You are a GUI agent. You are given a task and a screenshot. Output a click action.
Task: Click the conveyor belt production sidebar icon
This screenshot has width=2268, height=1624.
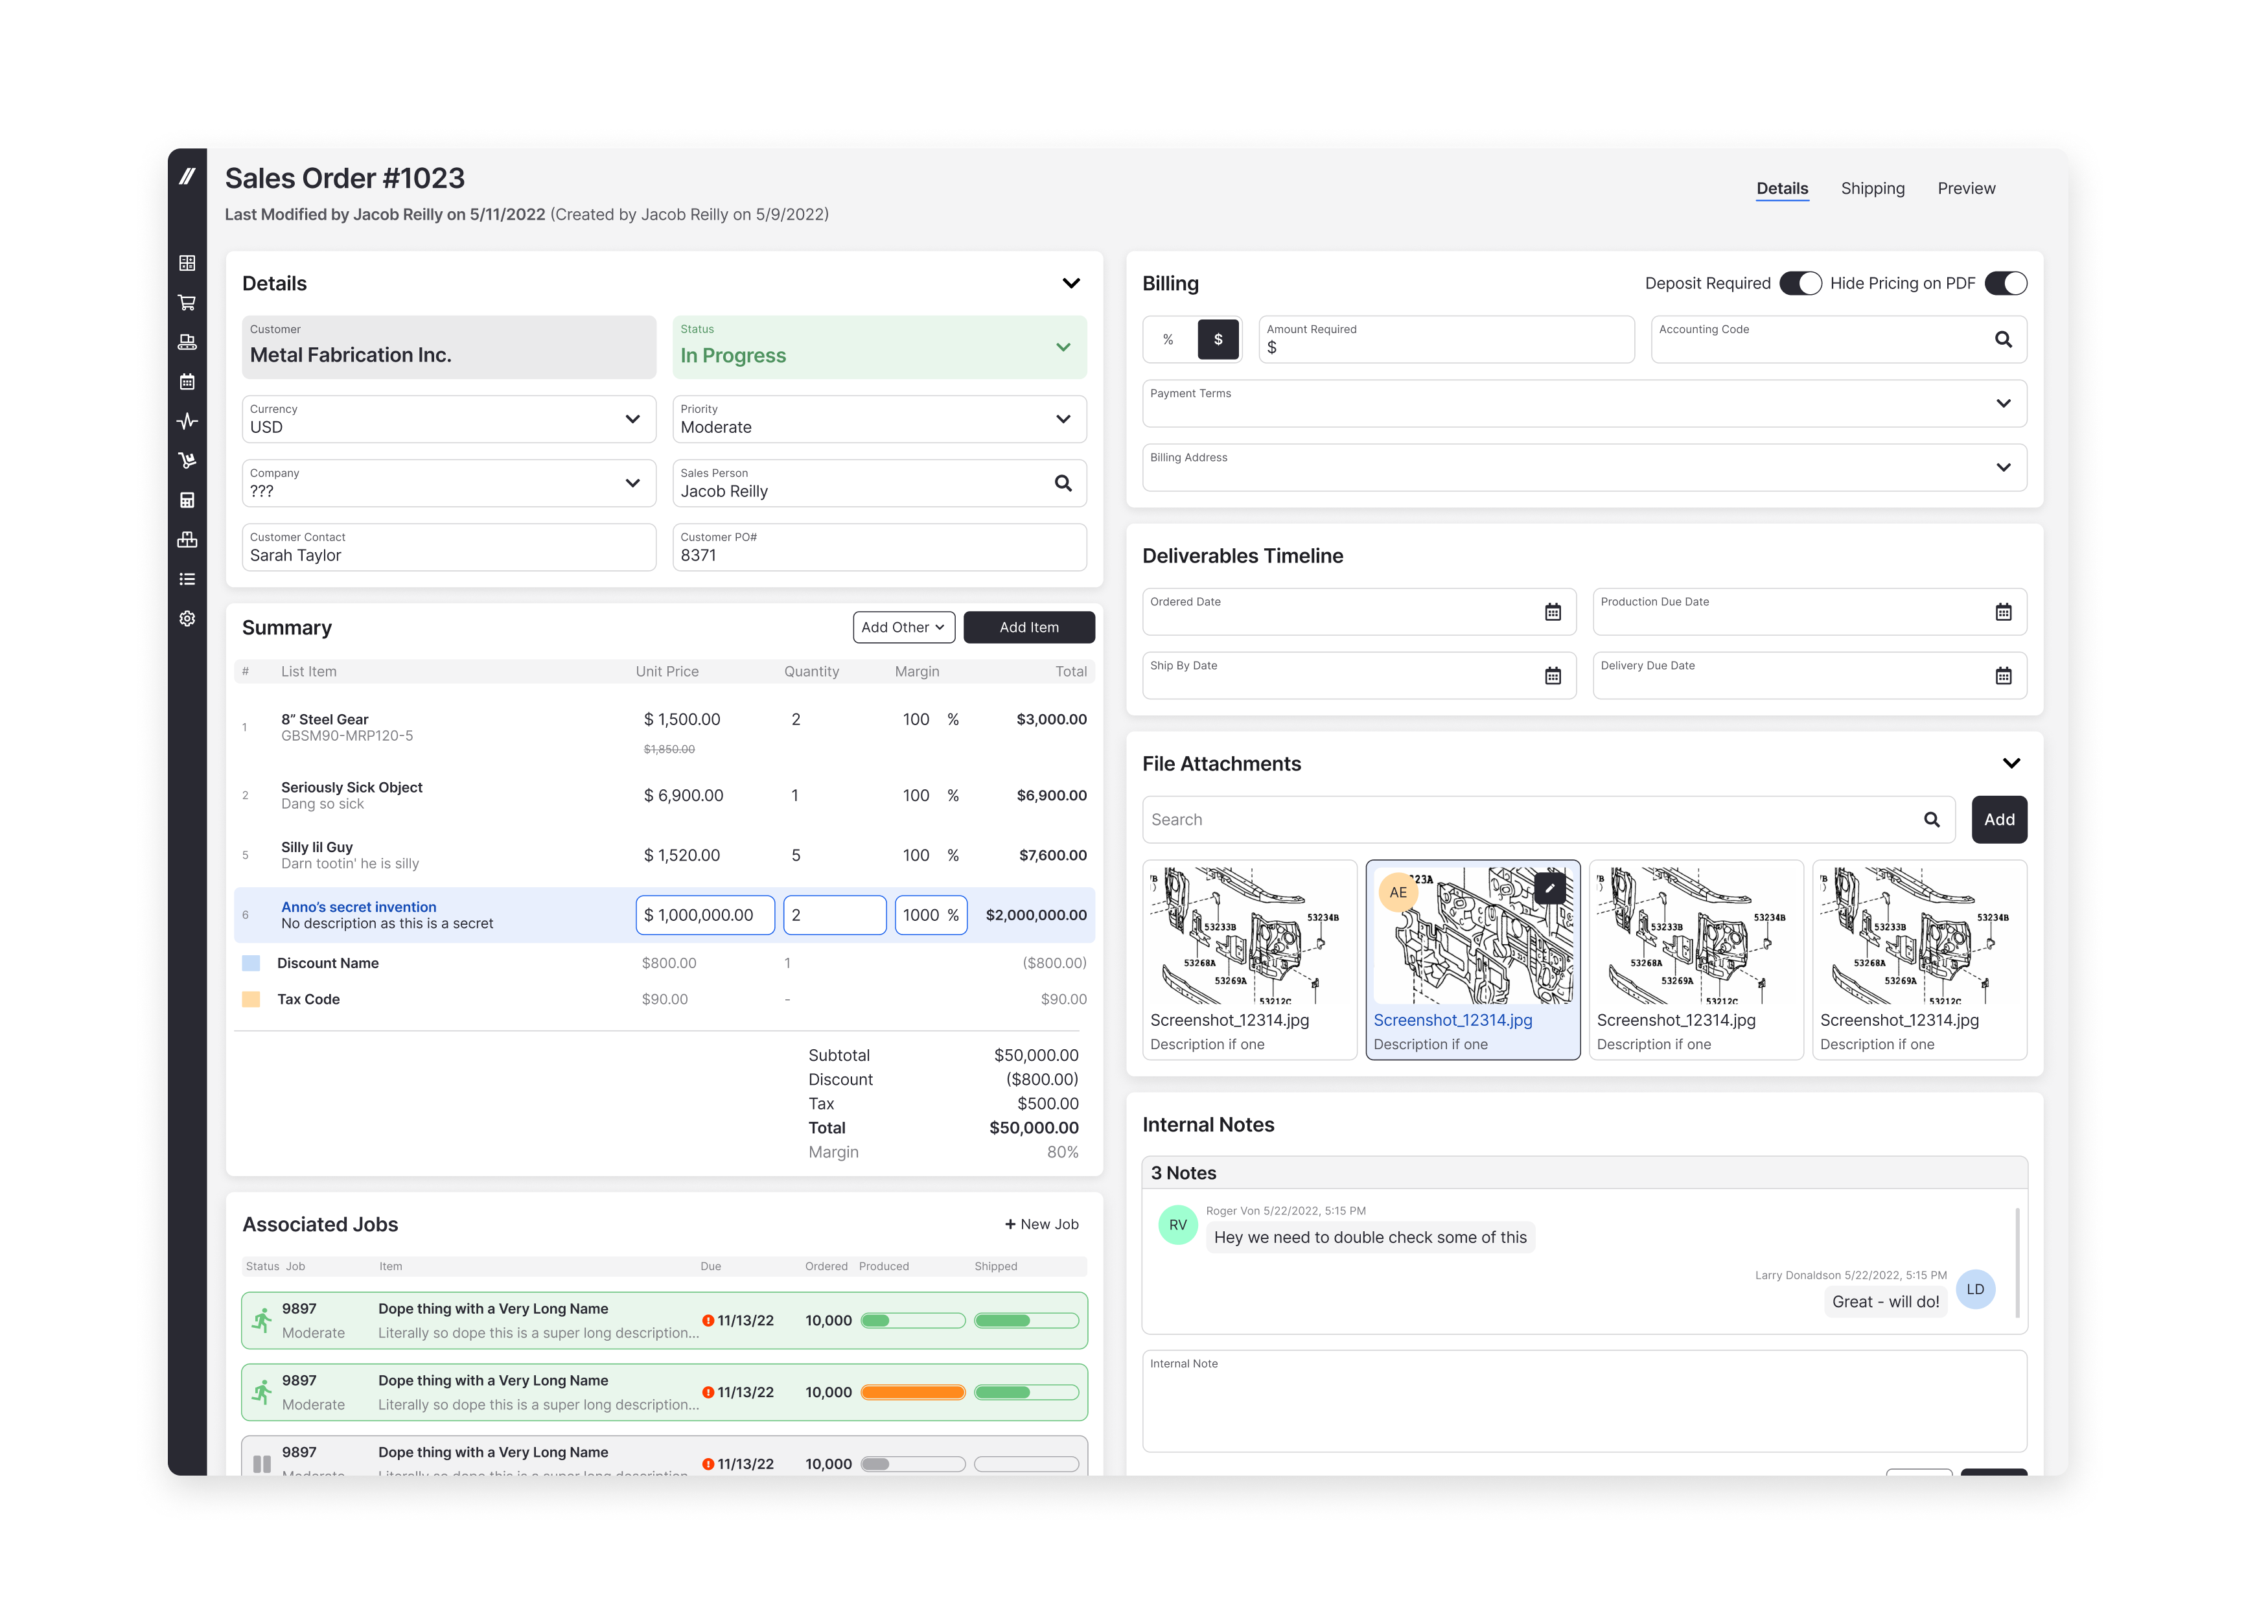pyautogui.click(x=187, y=342)
